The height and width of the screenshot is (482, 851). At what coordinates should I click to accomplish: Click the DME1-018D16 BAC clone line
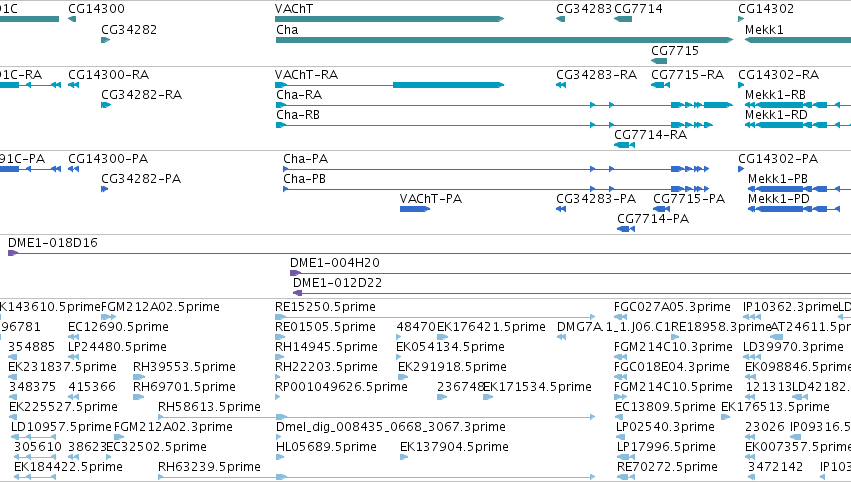click(x=429, y=253)
